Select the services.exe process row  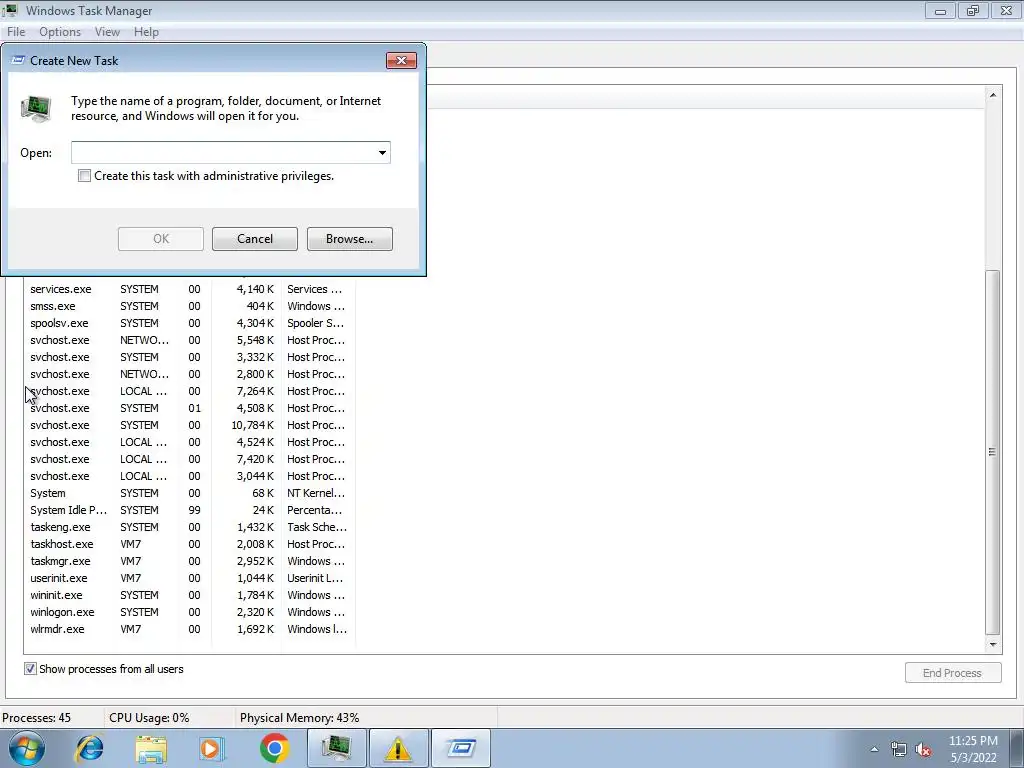[x=189, y=289]
